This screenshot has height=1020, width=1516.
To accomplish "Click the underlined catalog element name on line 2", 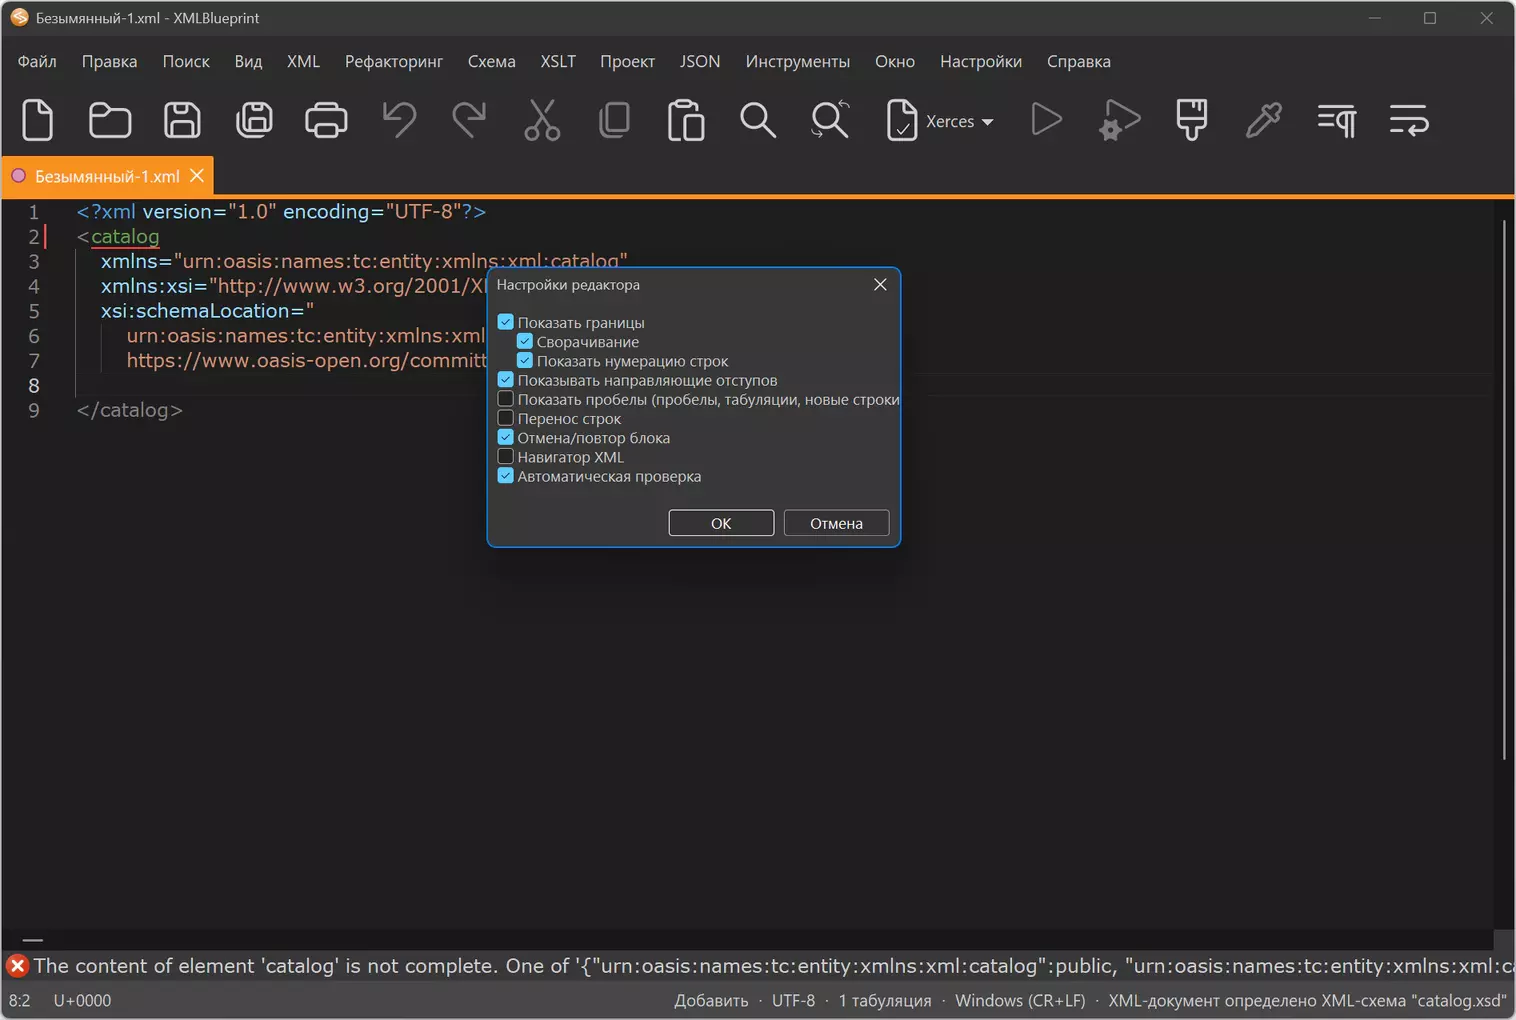I will 125,237.
